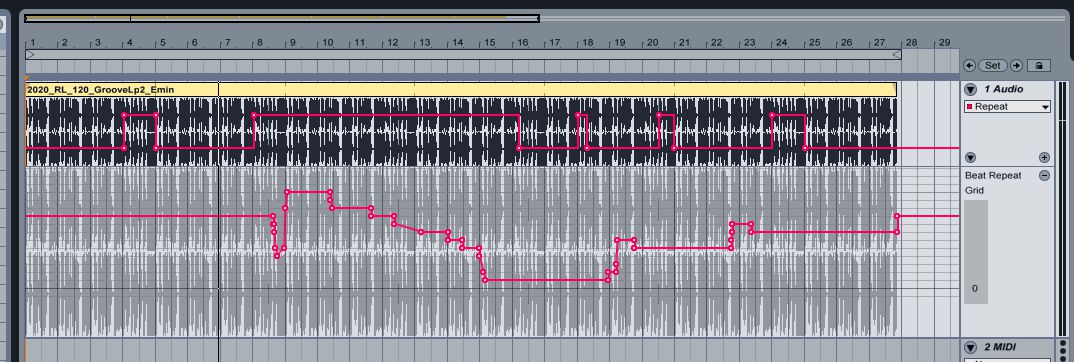Click the arrangement overview zoom bar
This screenshot has height=362, width=1074.
(282, 18)
